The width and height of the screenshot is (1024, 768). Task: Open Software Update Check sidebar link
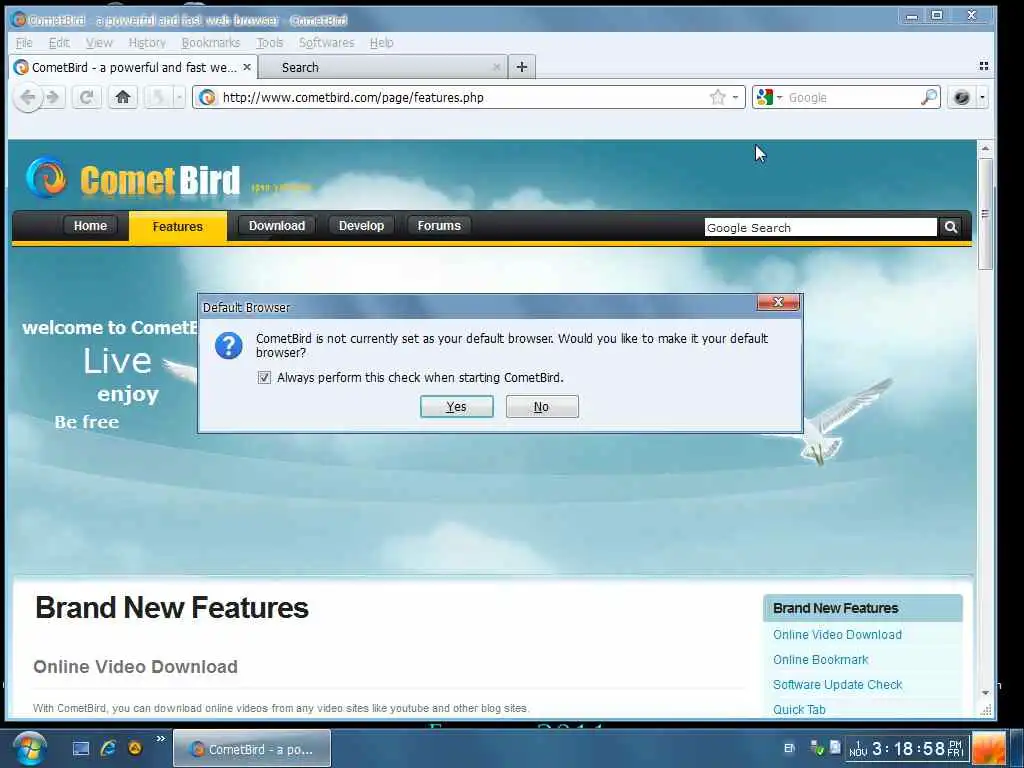coord(837,684)
